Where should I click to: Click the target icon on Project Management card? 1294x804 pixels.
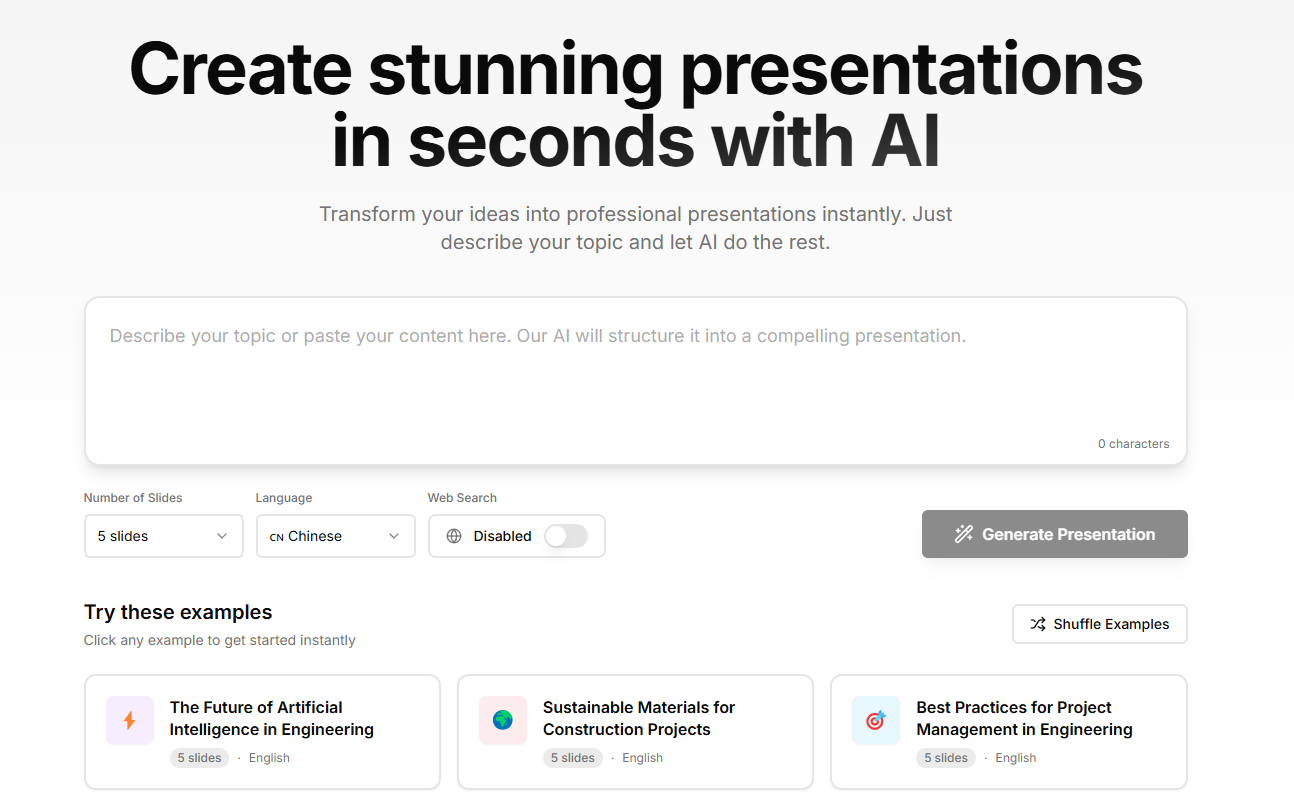click(876, 720)
